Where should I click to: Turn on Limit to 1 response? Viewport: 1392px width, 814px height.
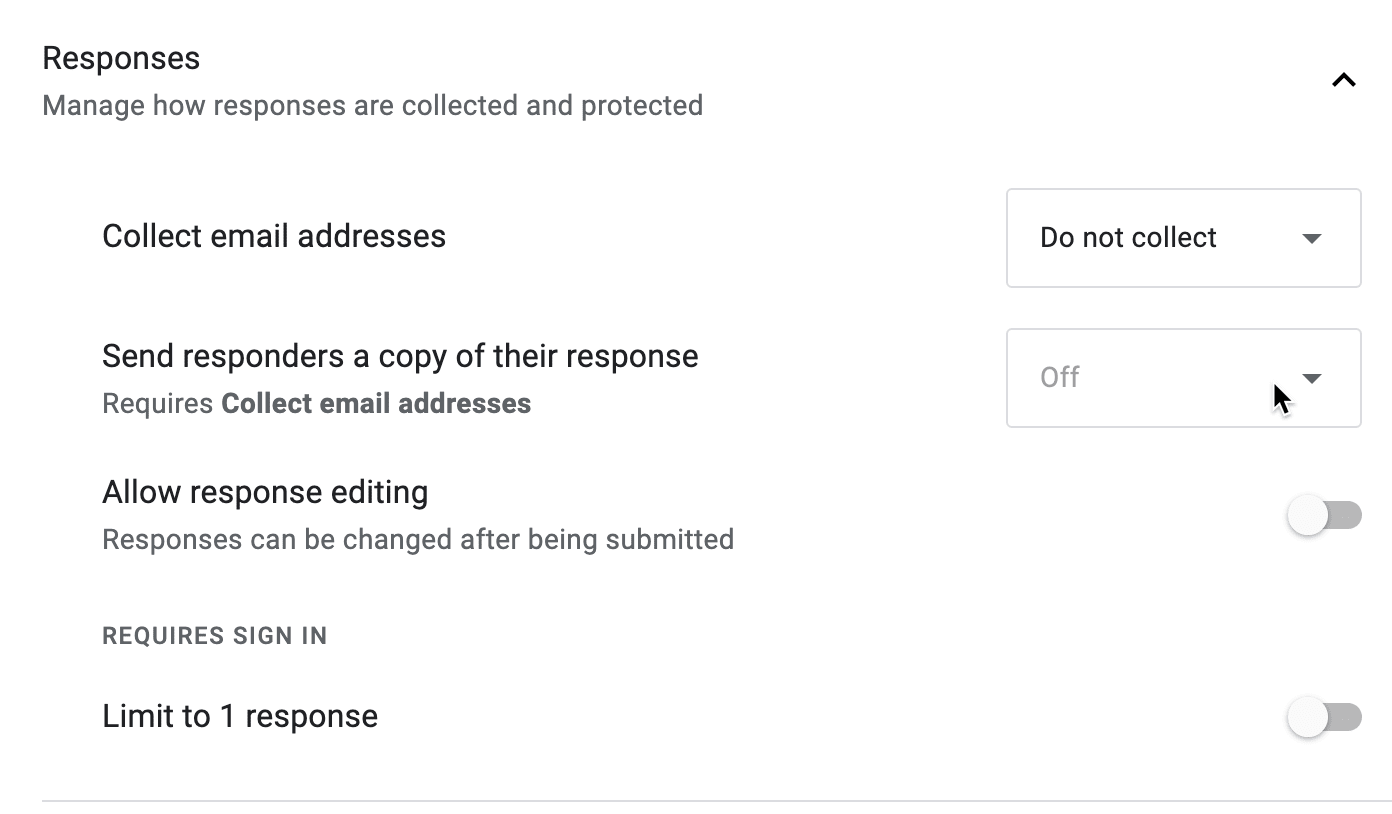[x=1325, y=716]
